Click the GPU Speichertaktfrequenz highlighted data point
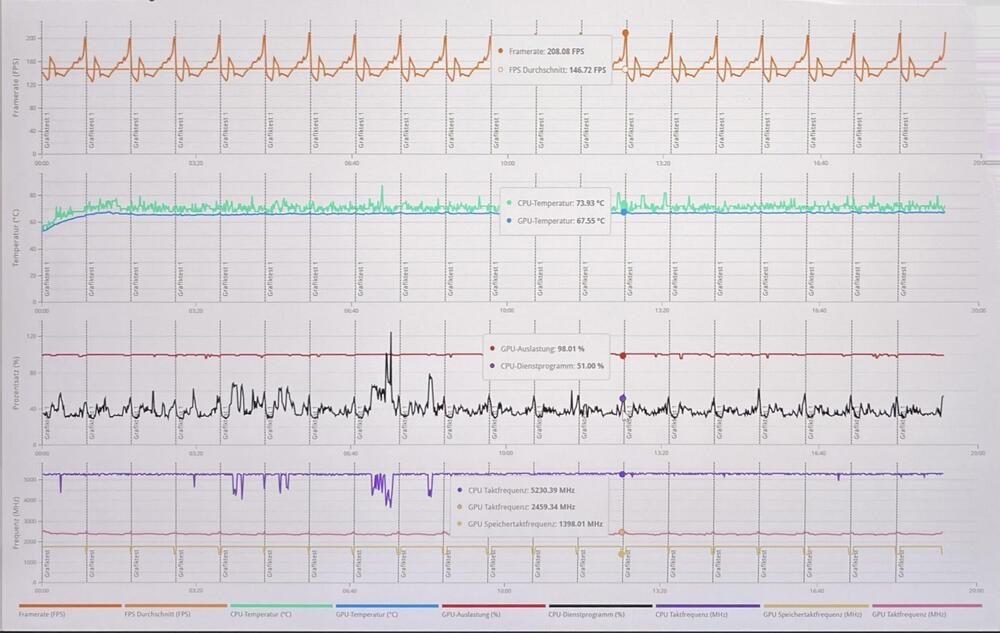Viewport: 1000px width, 633px height. [x=622, y=553]
